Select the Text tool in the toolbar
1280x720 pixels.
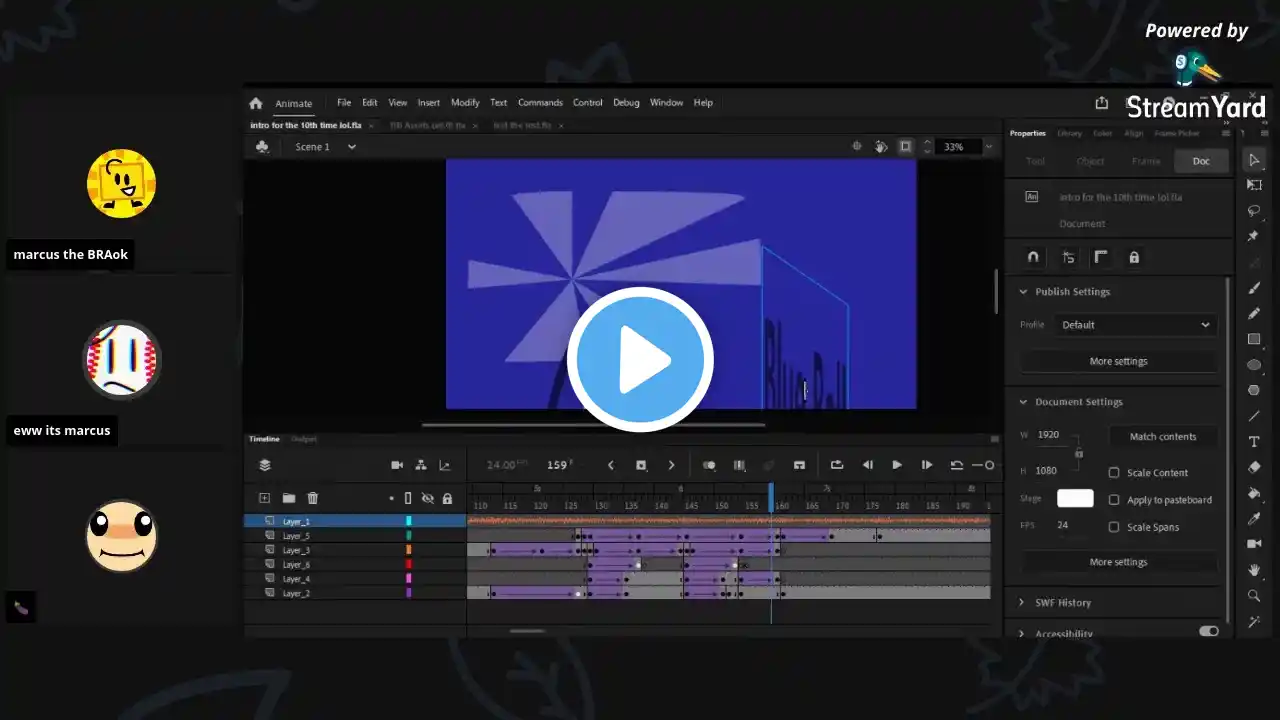[x=1254, y=442]
